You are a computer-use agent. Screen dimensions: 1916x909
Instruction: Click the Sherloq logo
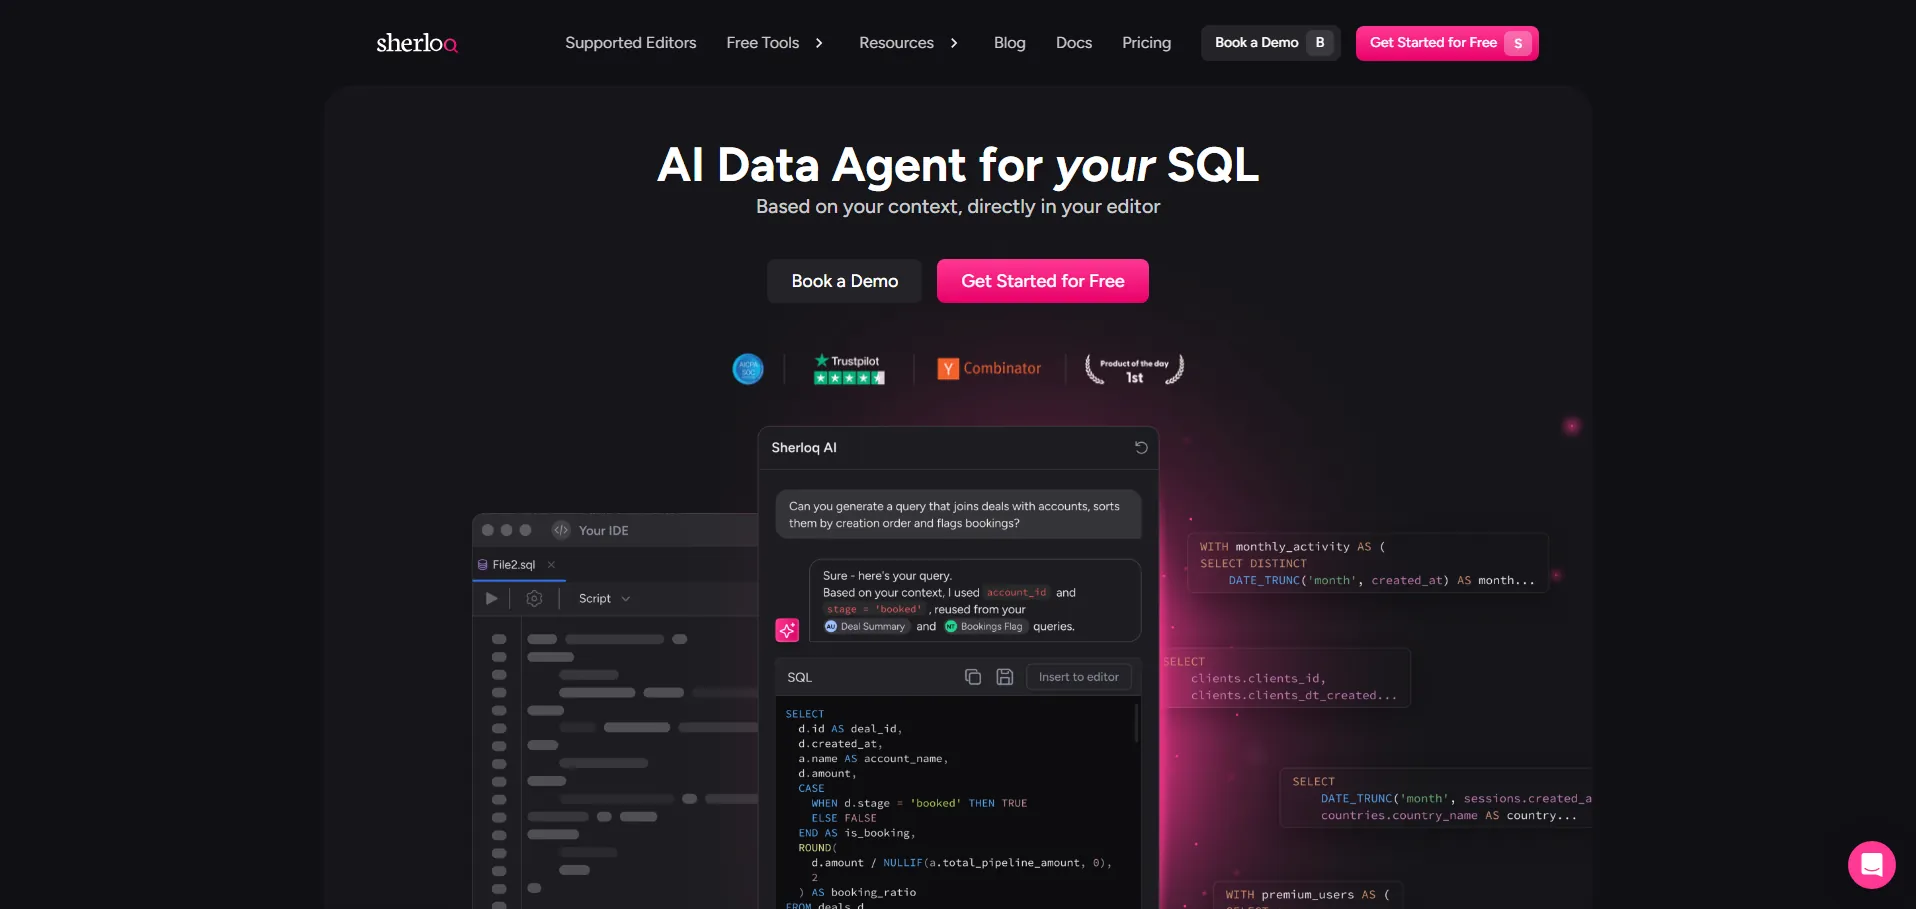tap(416, 43)
